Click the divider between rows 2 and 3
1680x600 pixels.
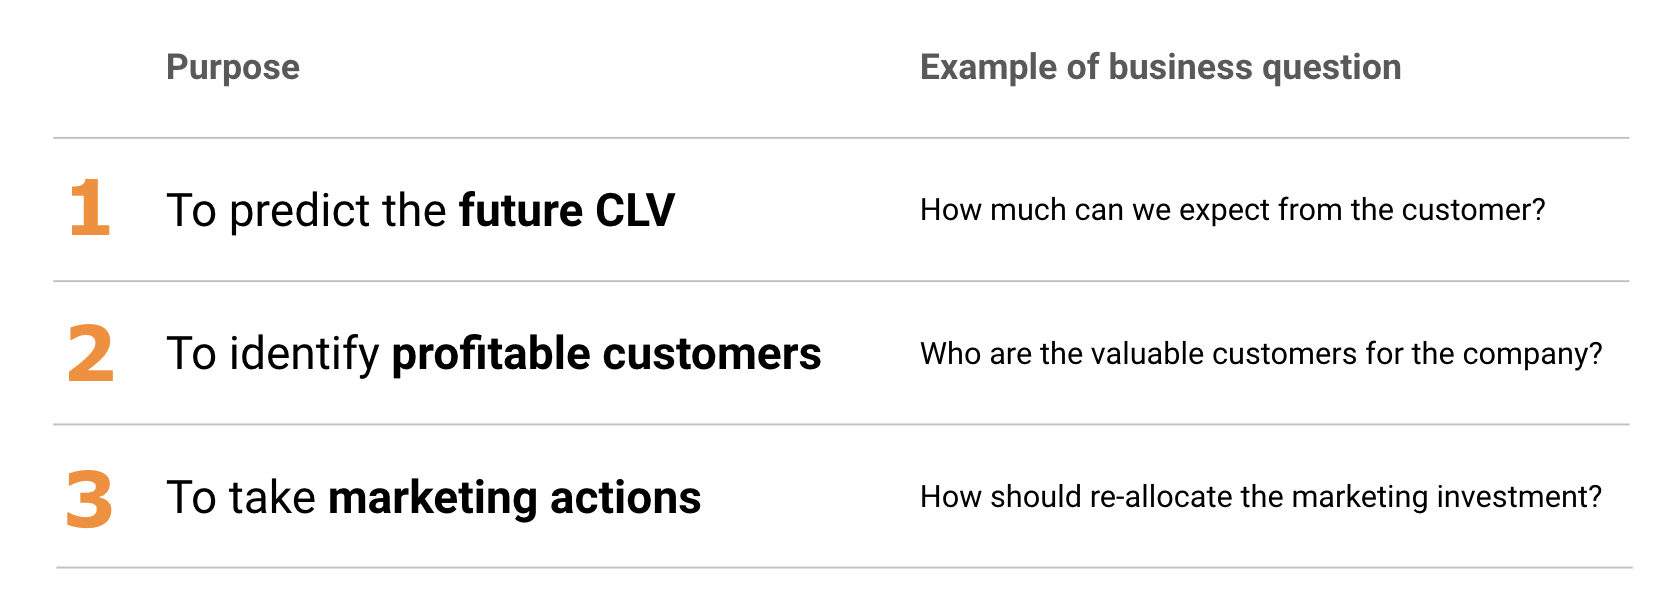coord(840,424)
